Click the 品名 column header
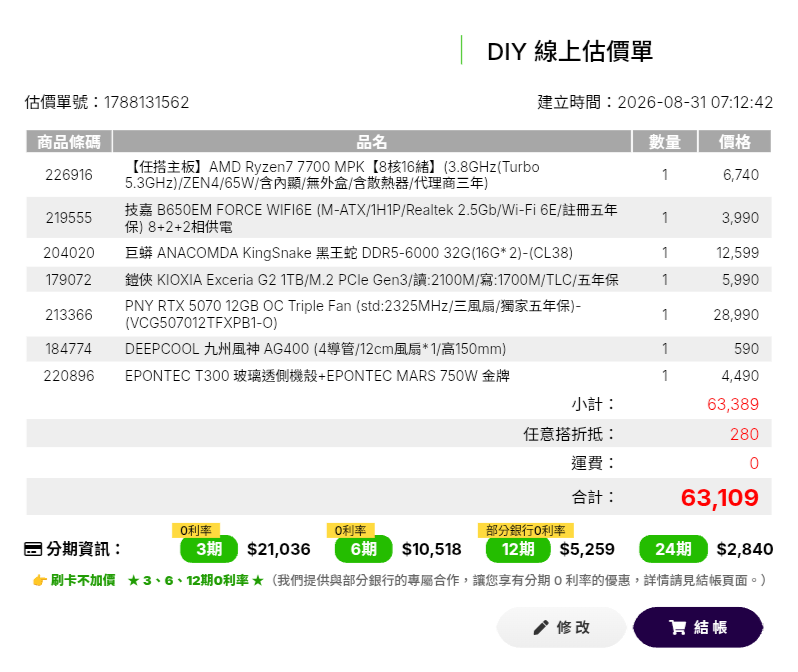798x672 pixels. (372, 142)
